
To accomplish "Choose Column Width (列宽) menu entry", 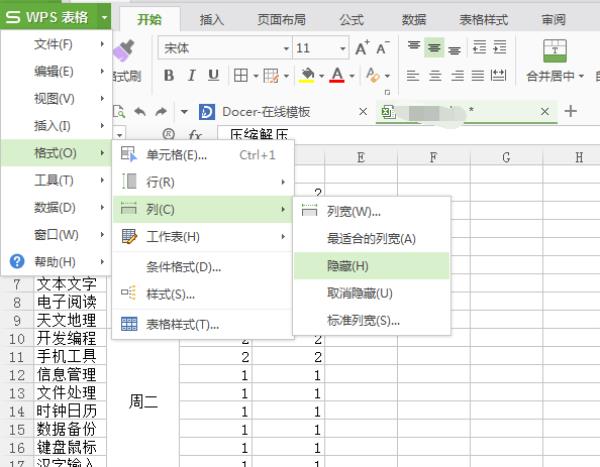I will (x=354, y=210).
